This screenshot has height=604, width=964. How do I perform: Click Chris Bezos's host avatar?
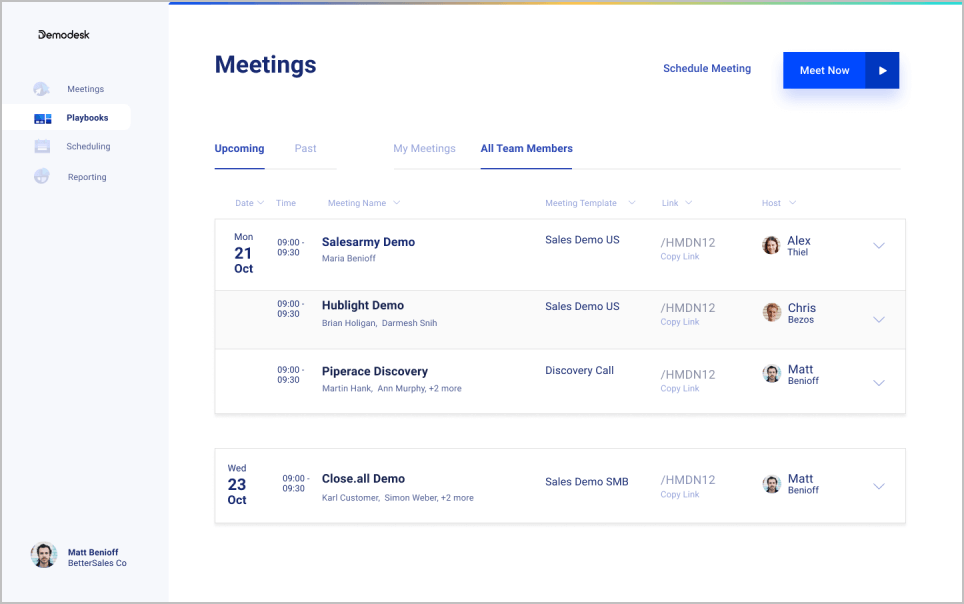(771, 312)
